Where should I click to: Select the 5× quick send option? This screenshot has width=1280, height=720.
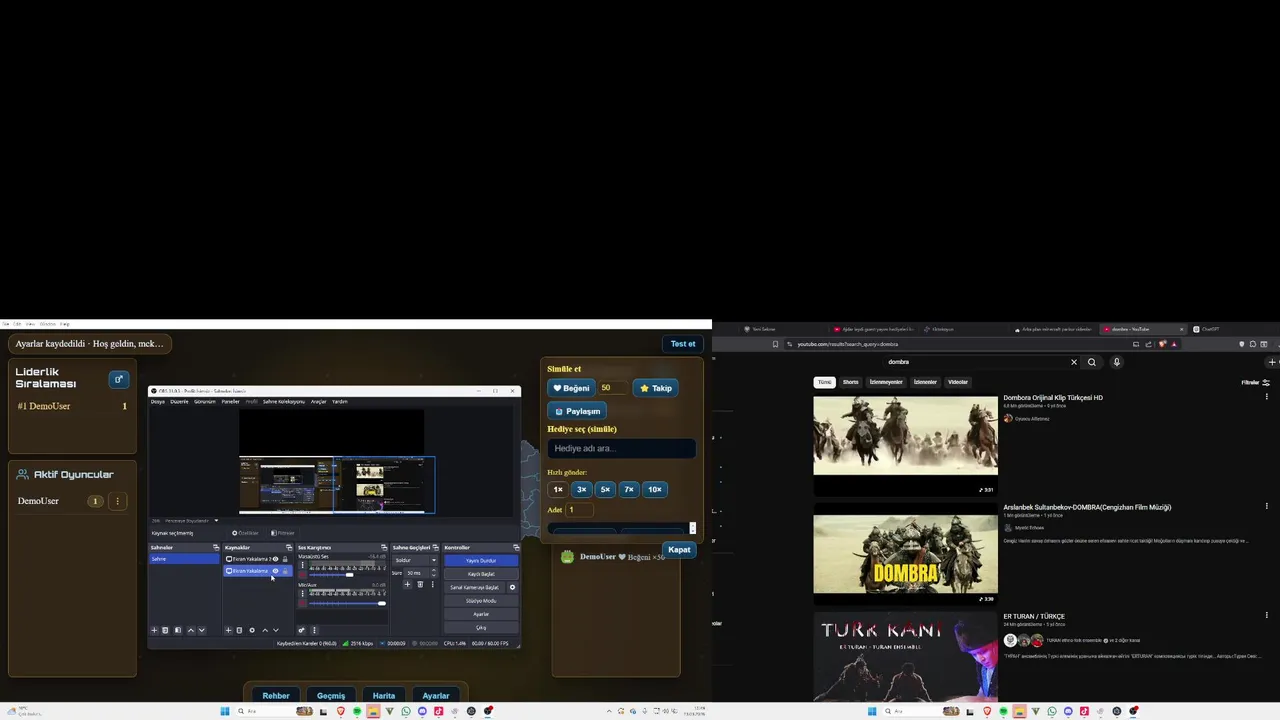pos(605,489)
